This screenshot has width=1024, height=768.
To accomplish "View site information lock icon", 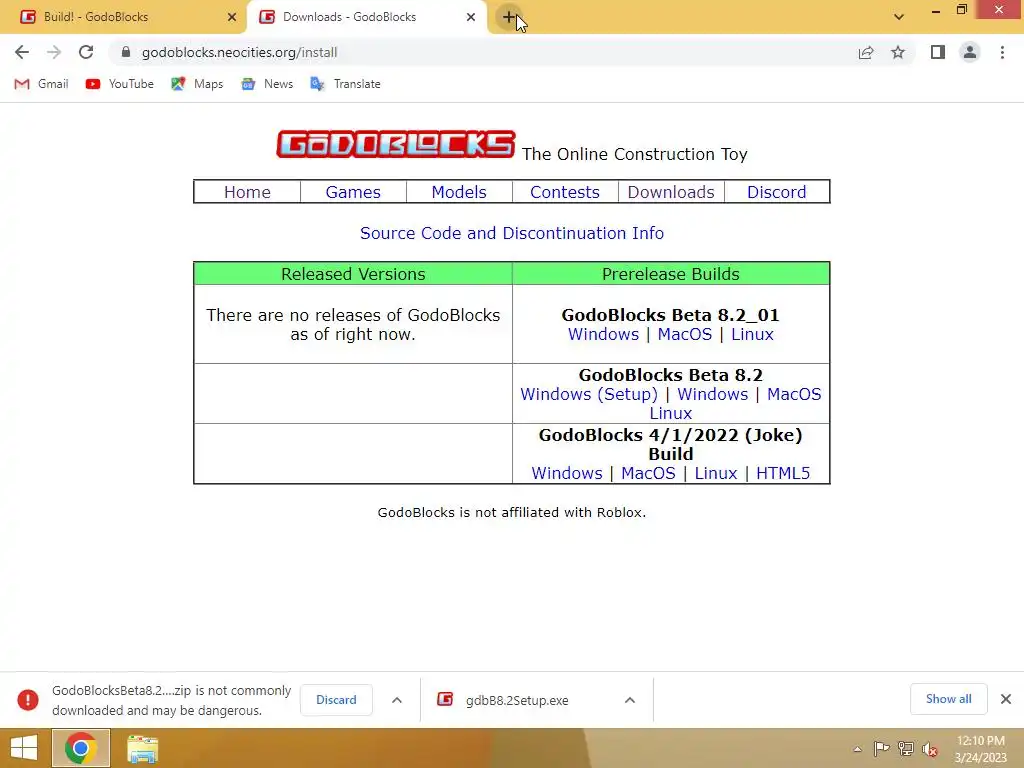I will (x=126, y=52).
